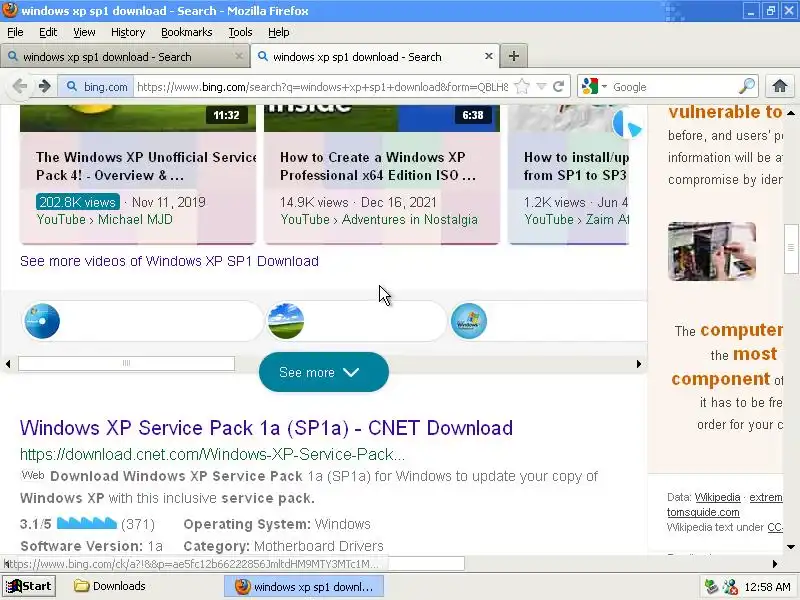800x600 pixels.
Task: Click the 11:32 video thumbnail
Action: tap(138, 118)
